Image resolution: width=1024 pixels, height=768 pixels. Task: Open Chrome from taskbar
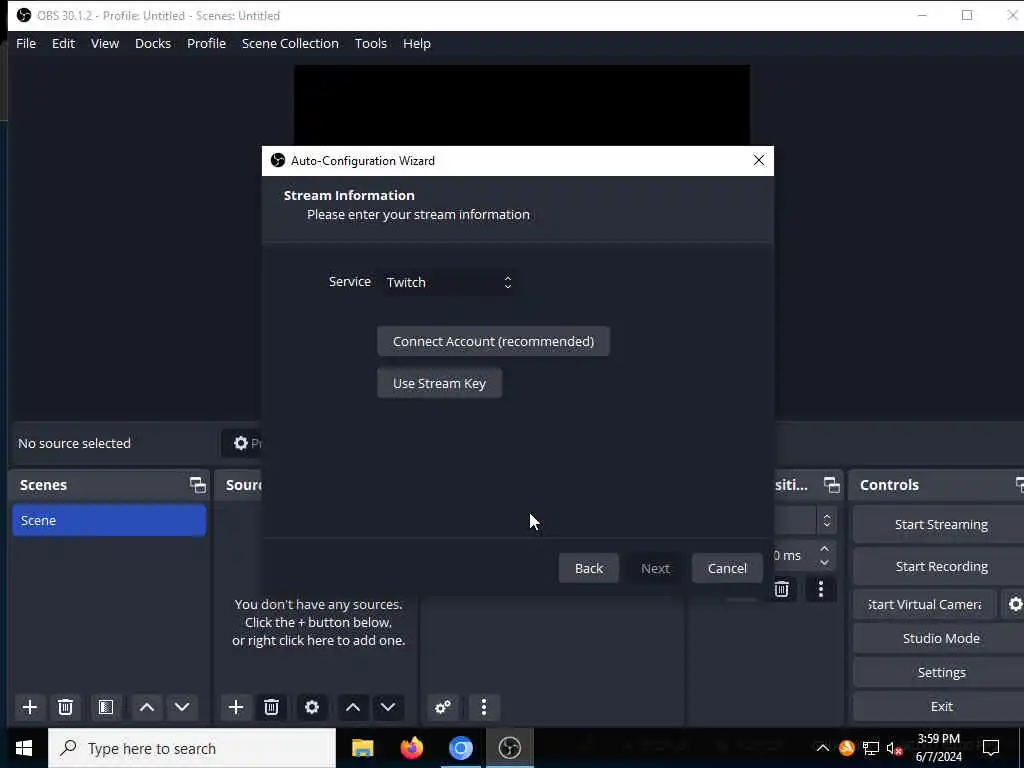click(x=460, y=748)
